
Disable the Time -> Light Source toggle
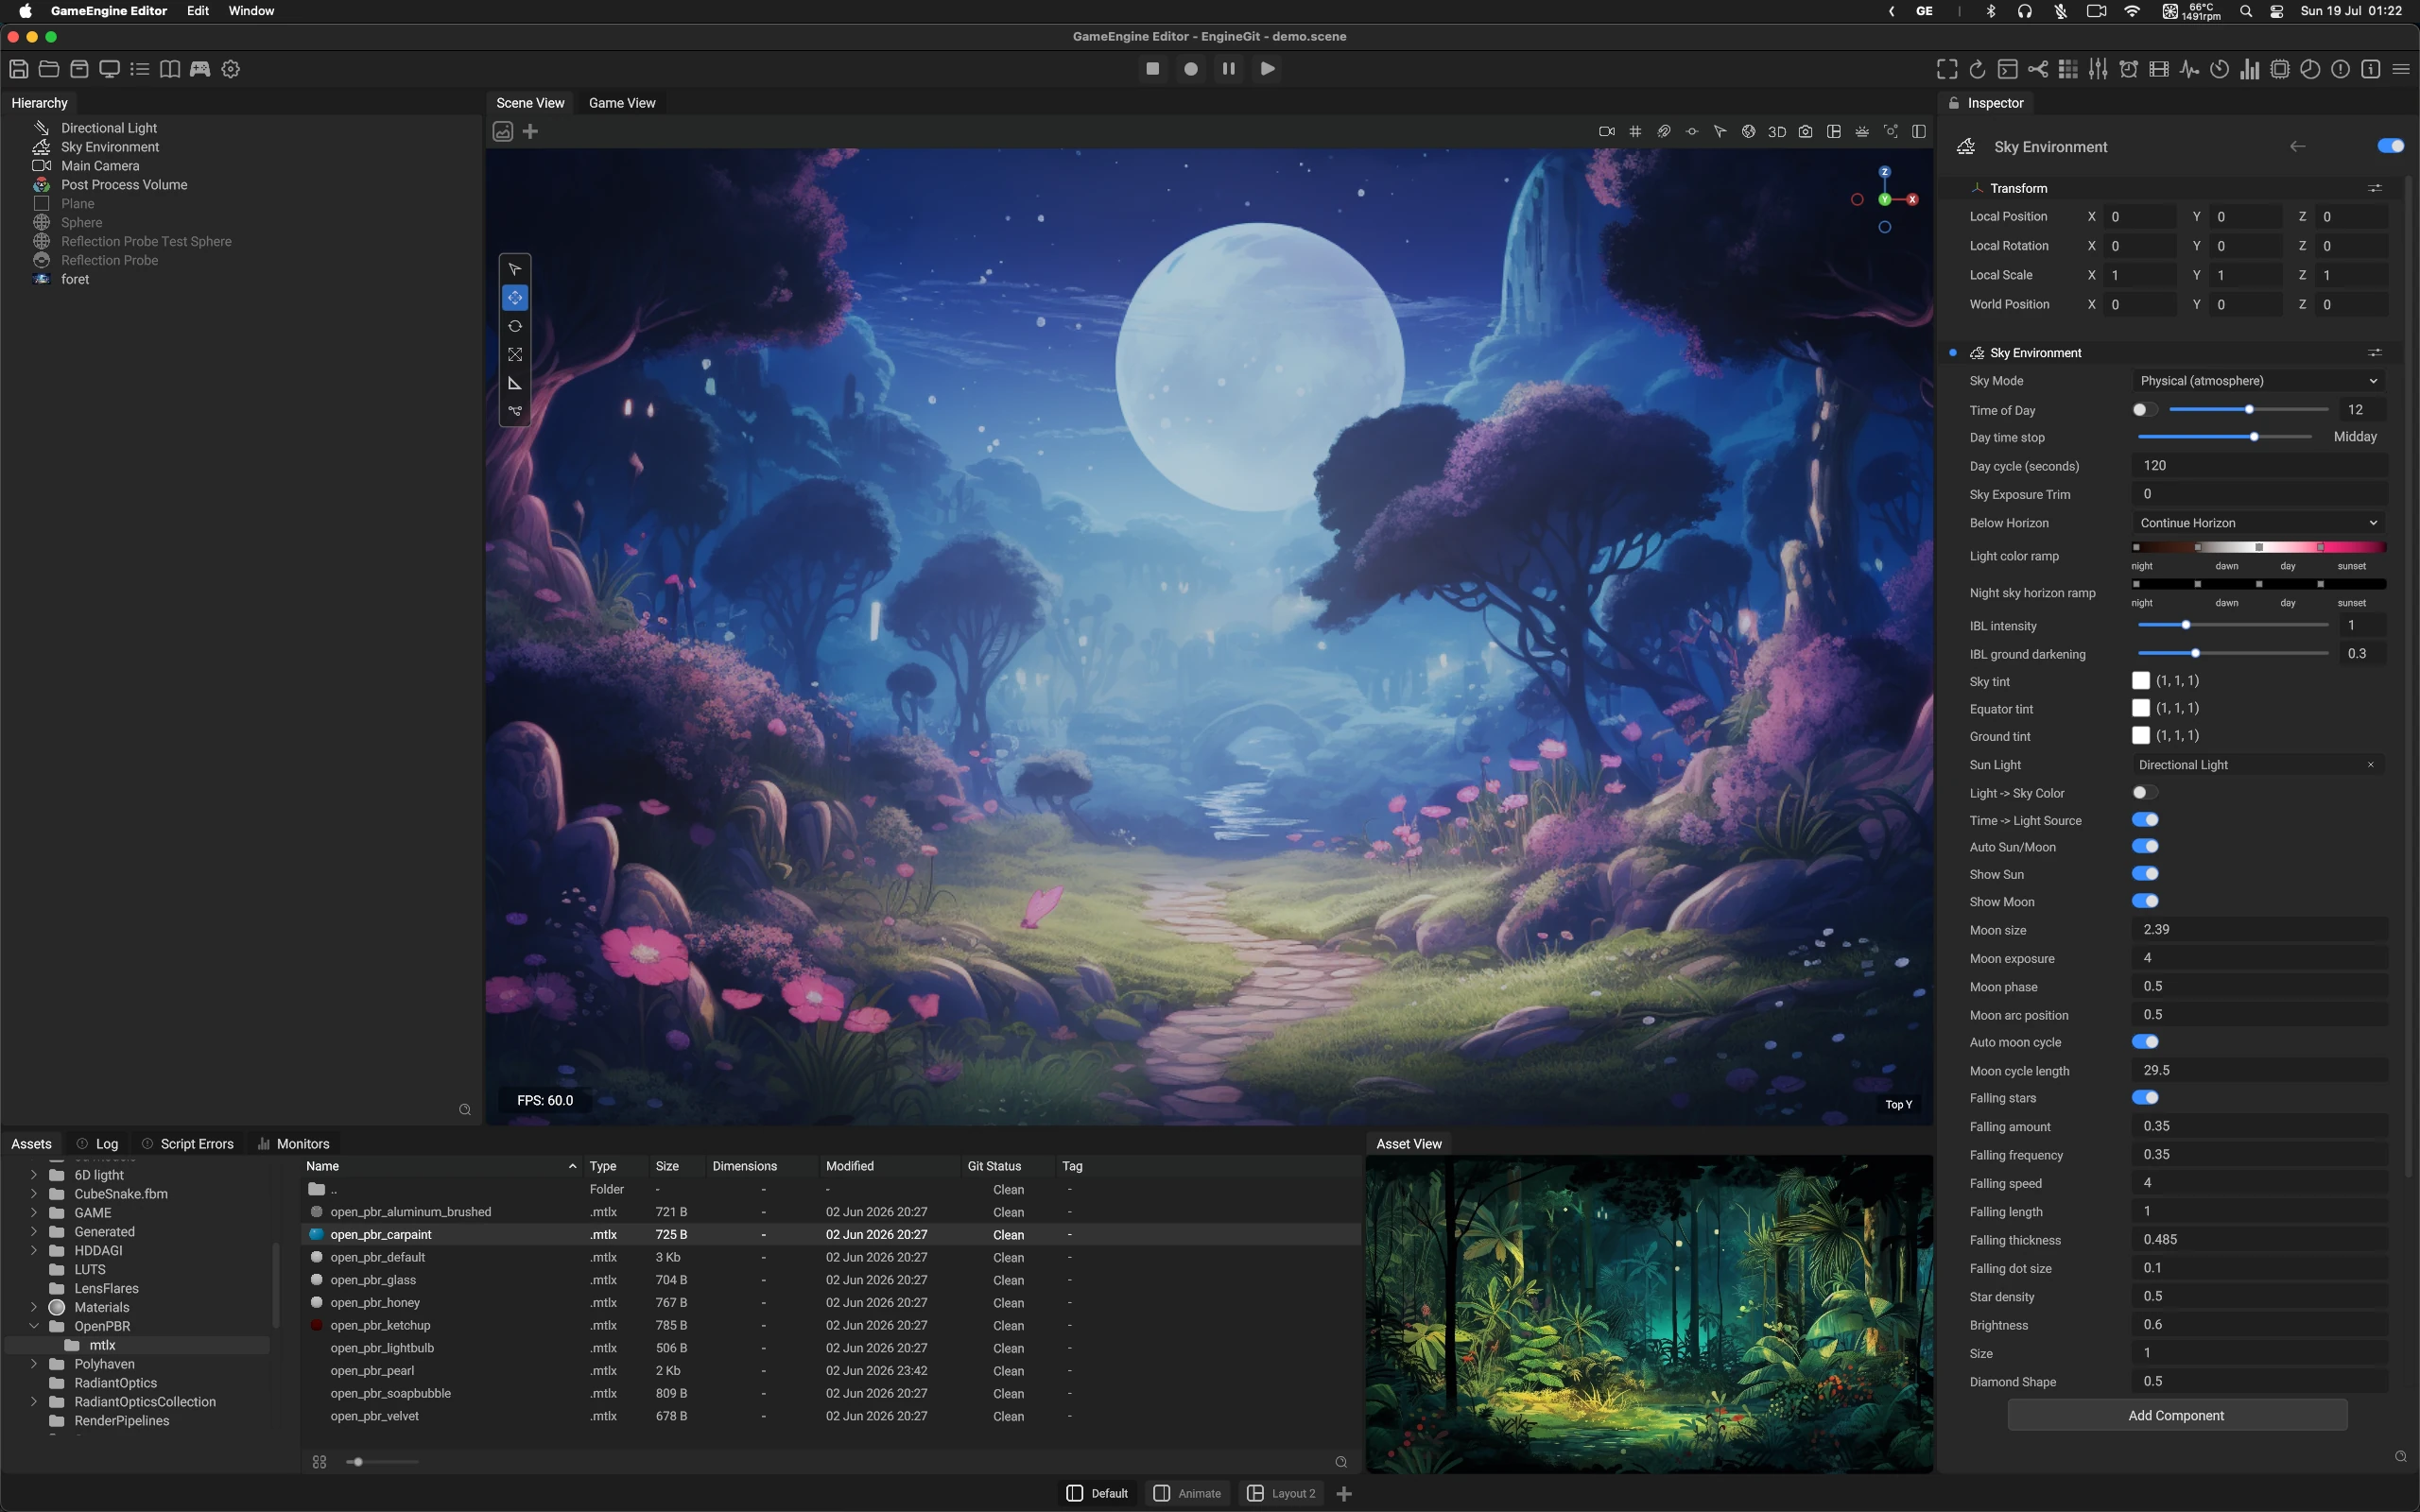click(2144, 820)
